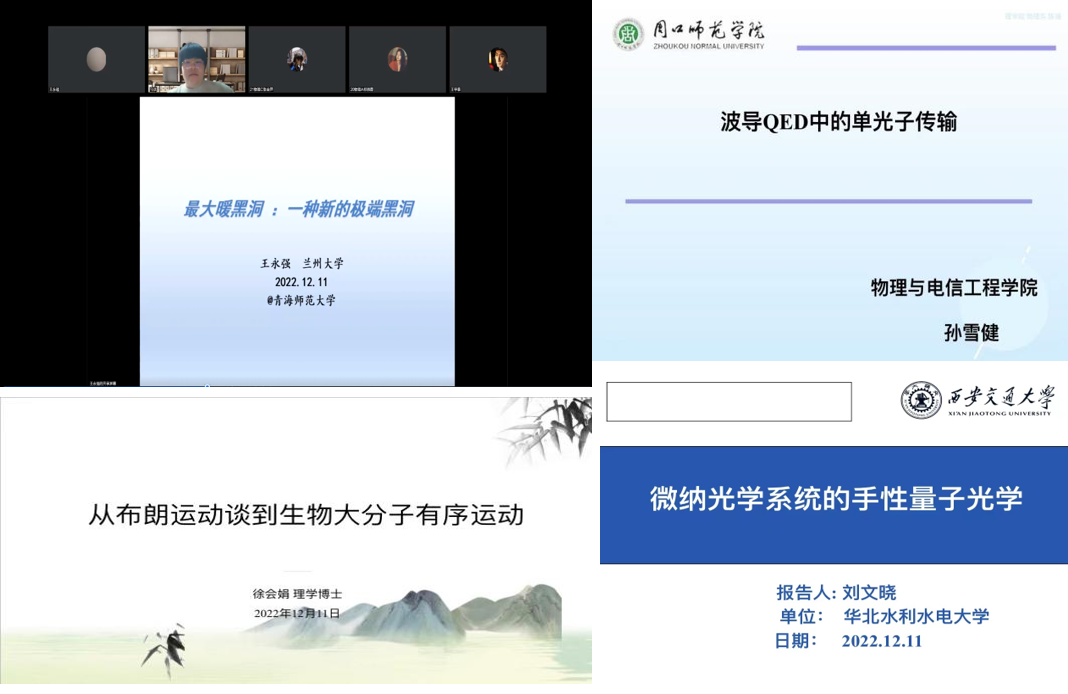
Task: Click the fifth participant's dark-suit avatar
Action: 497,59
